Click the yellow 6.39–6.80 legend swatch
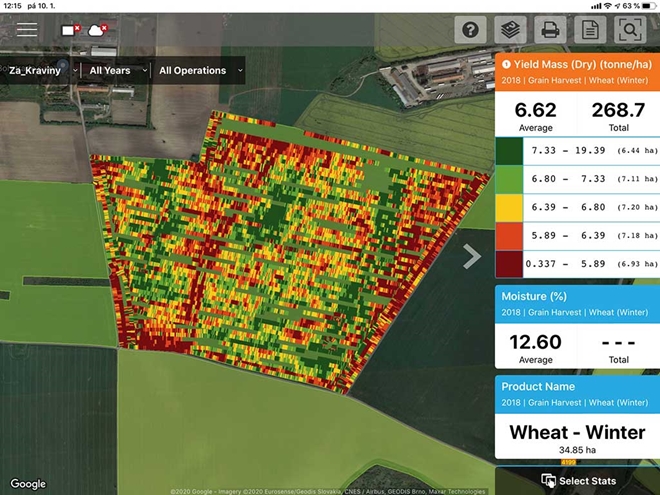 pyautogui.click(x=510, y=211)
